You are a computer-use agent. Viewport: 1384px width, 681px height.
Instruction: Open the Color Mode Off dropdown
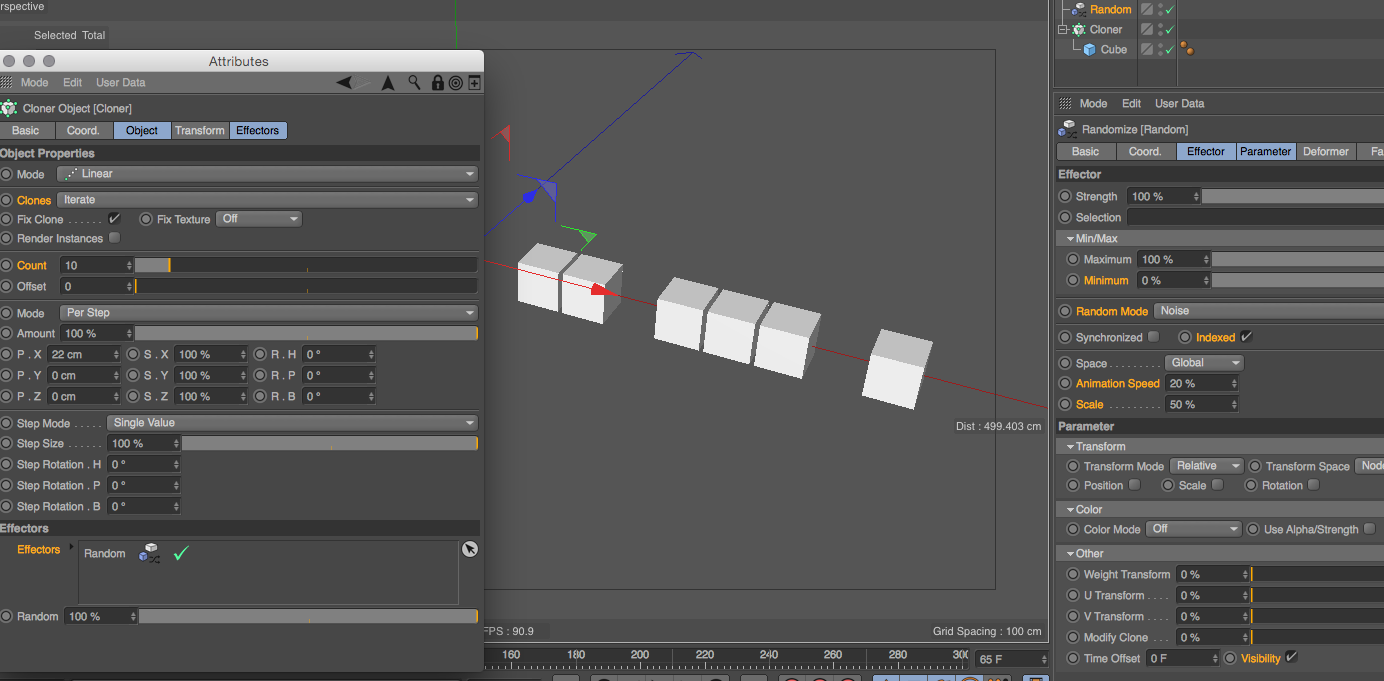[1194, 529]
